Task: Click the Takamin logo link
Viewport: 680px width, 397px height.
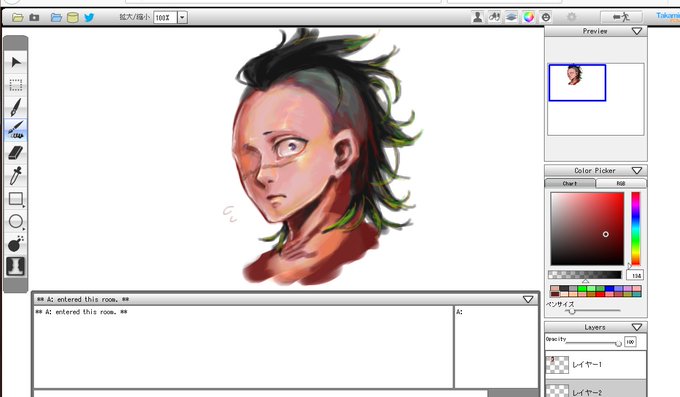Action: (668, 16)
